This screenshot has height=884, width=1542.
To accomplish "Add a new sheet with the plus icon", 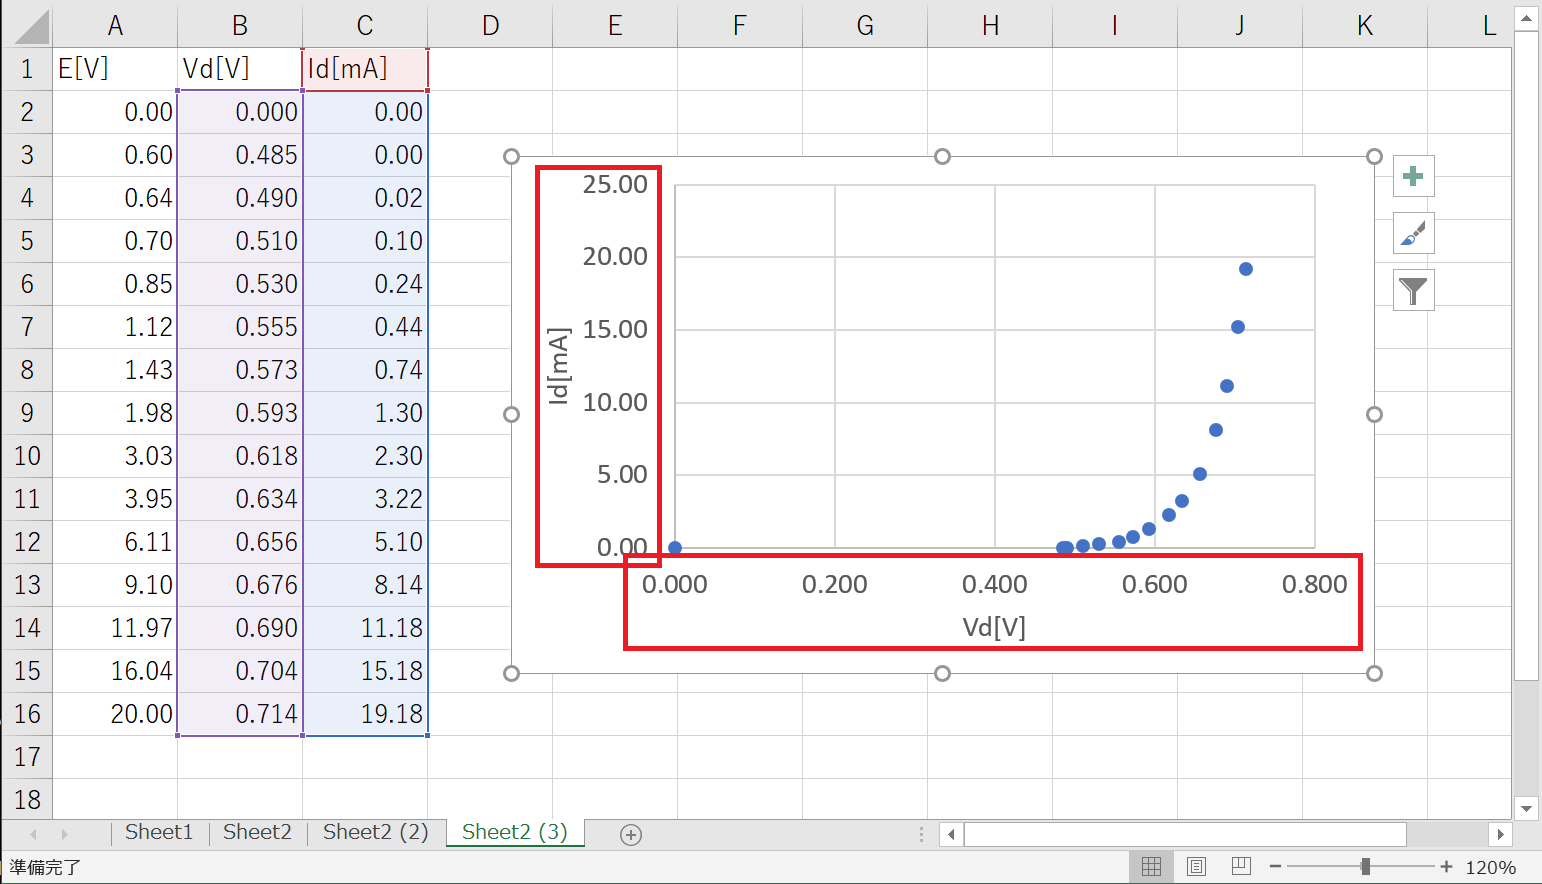I will pyautogui.click(x=631, y=835).
